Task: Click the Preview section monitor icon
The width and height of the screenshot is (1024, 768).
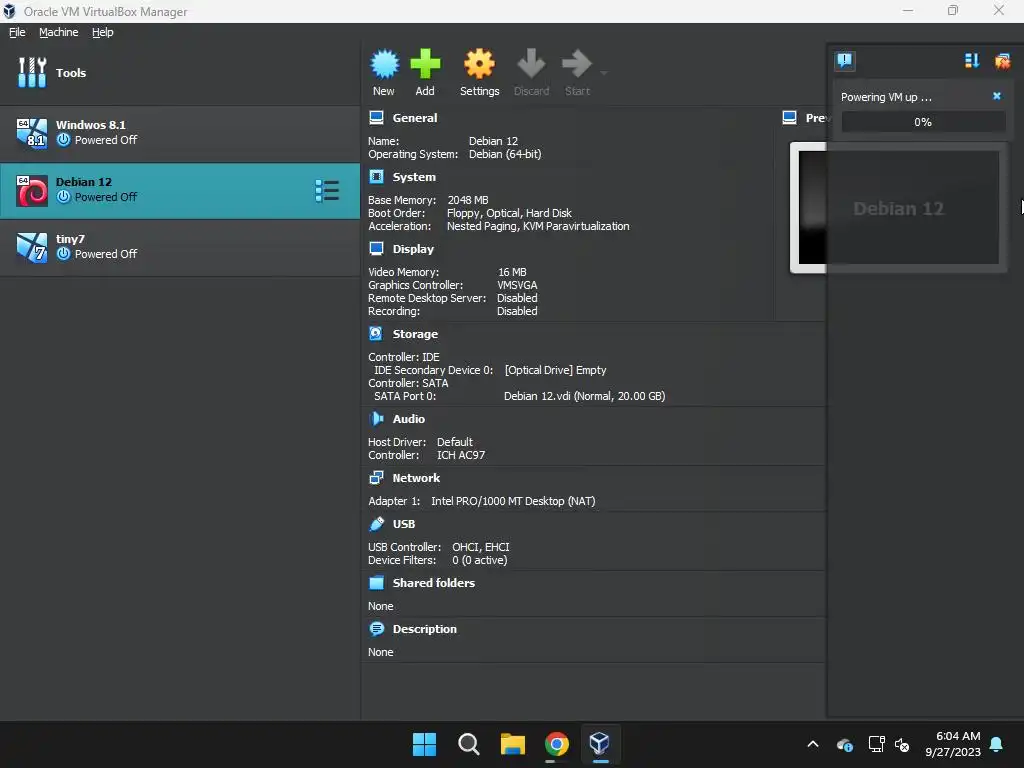Action: point(790,118)
